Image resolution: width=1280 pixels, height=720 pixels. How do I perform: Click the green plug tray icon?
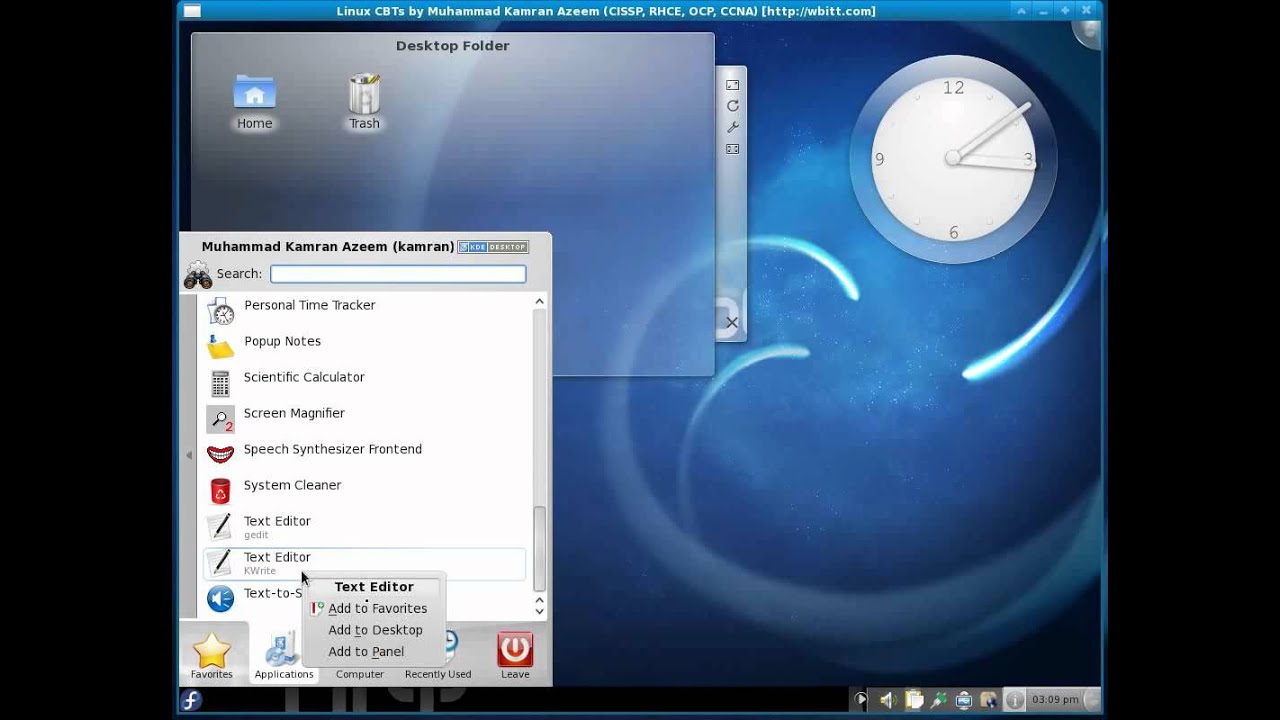[x=938, y=700]
